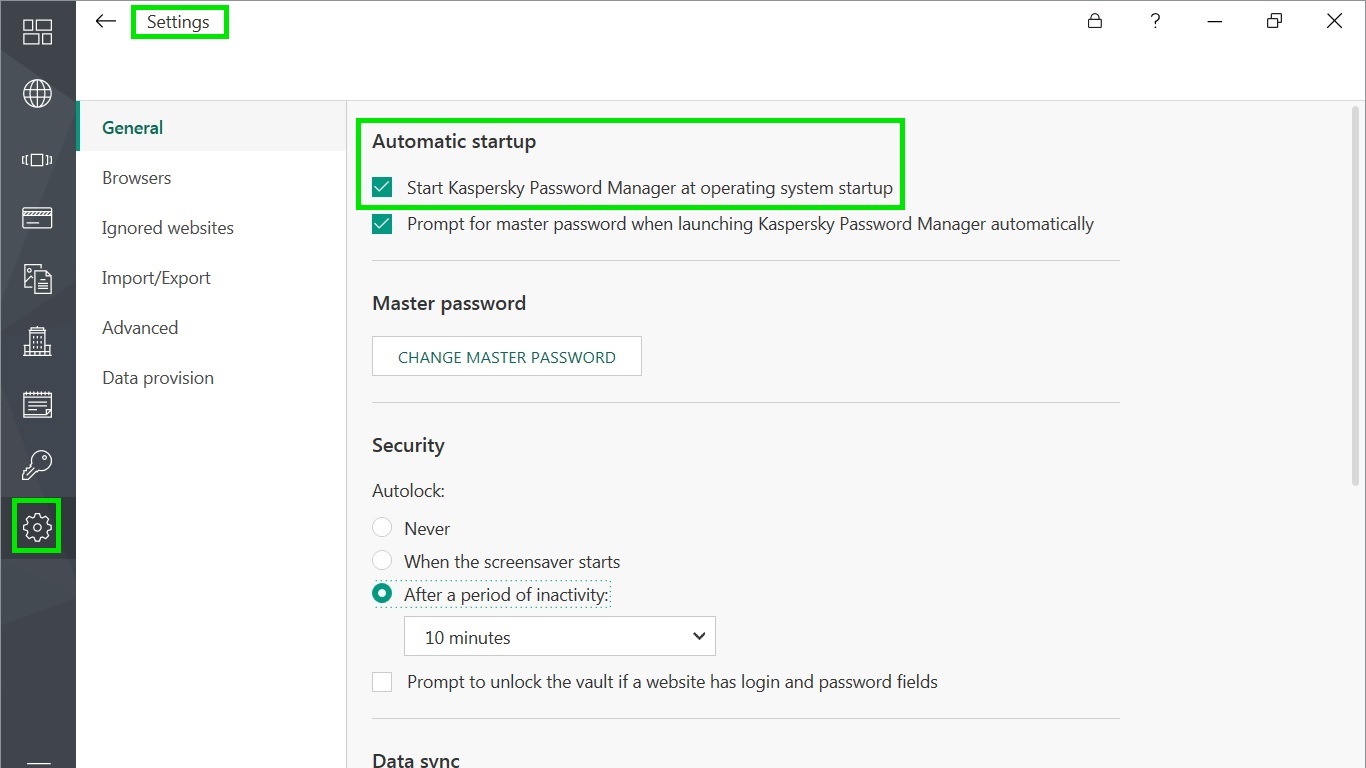The height and width of the screenshot is (768, 1366).
Task: Open Notes icon in sidebar
Action: click(x=37, y=404)
